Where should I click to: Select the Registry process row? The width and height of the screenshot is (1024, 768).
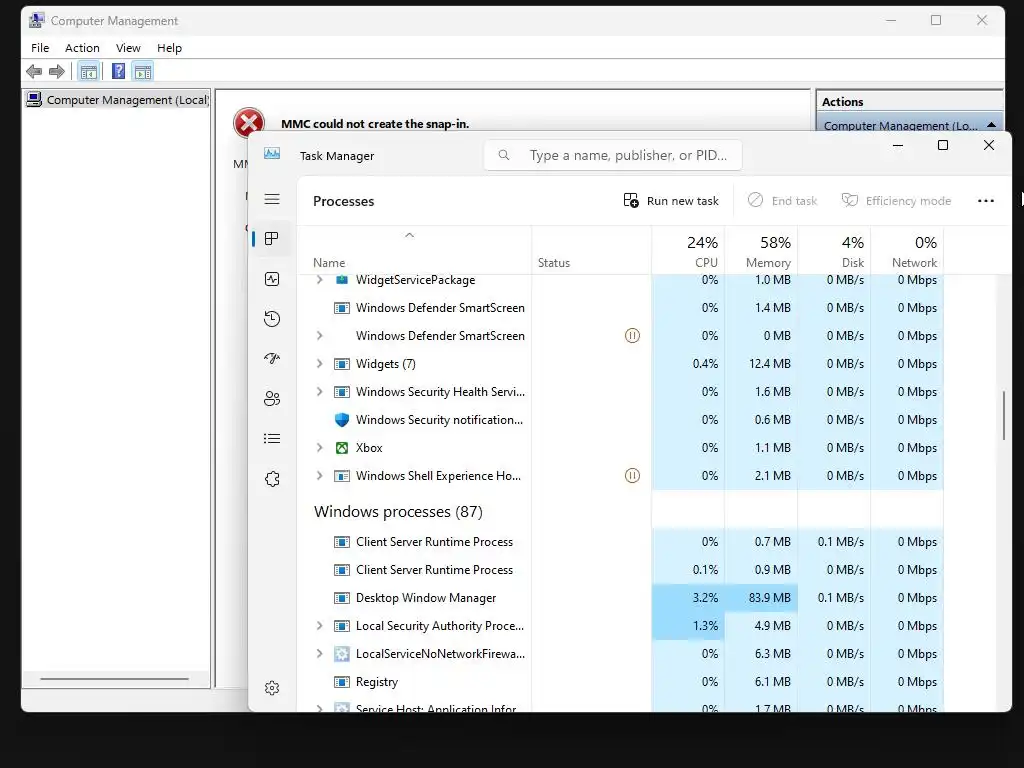pos(620,682)
